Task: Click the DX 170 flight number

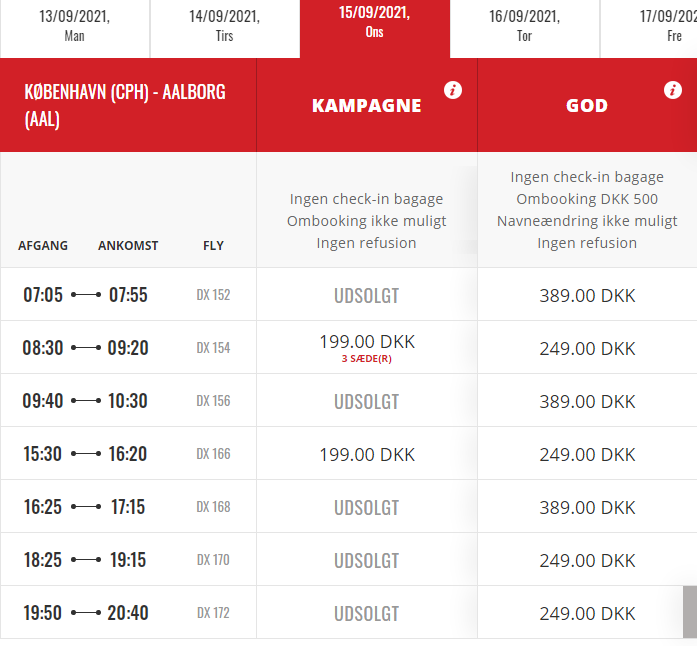Action: click(213, 560)
